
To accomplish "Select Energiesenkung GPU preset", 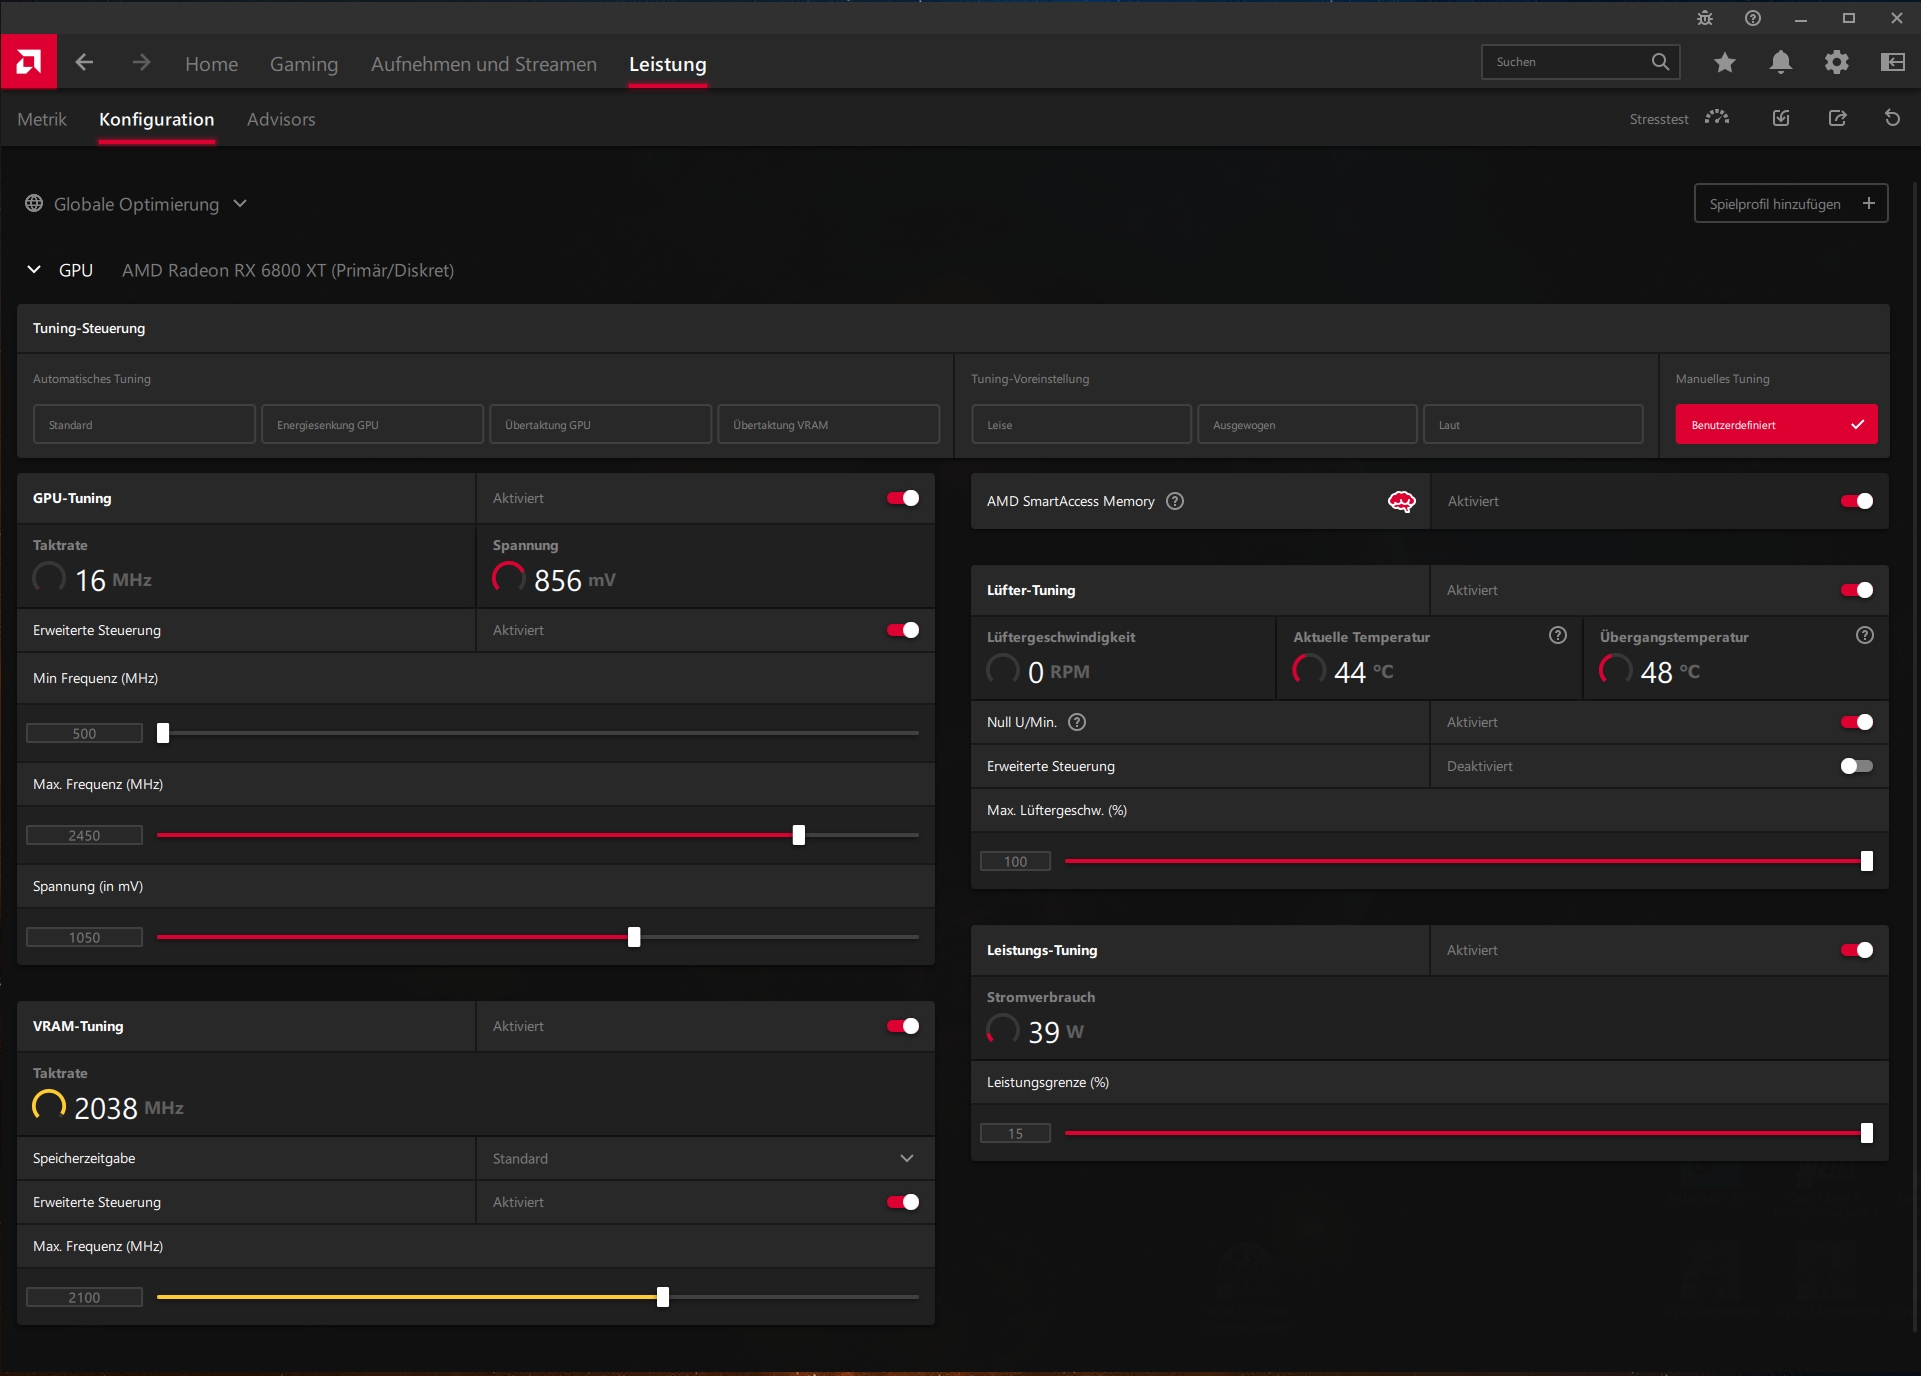I will click(x=372, y=425).
